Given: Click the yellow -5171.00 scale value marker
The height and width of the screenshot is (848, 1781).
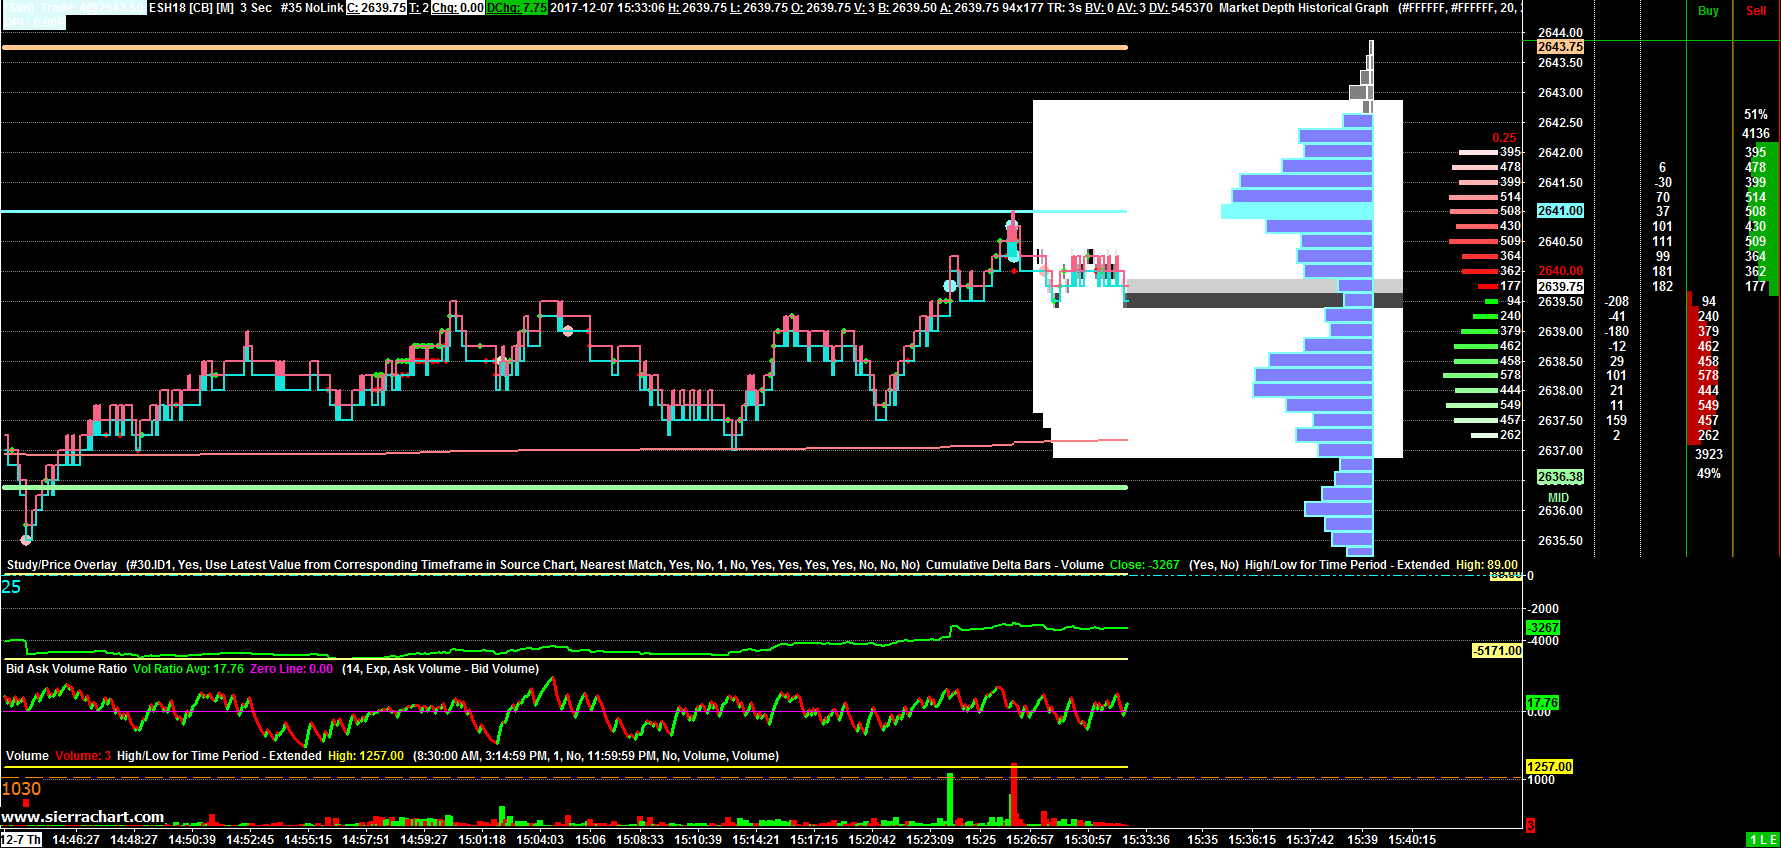Looking at the screenshot, I should [x=1497, y=651].
